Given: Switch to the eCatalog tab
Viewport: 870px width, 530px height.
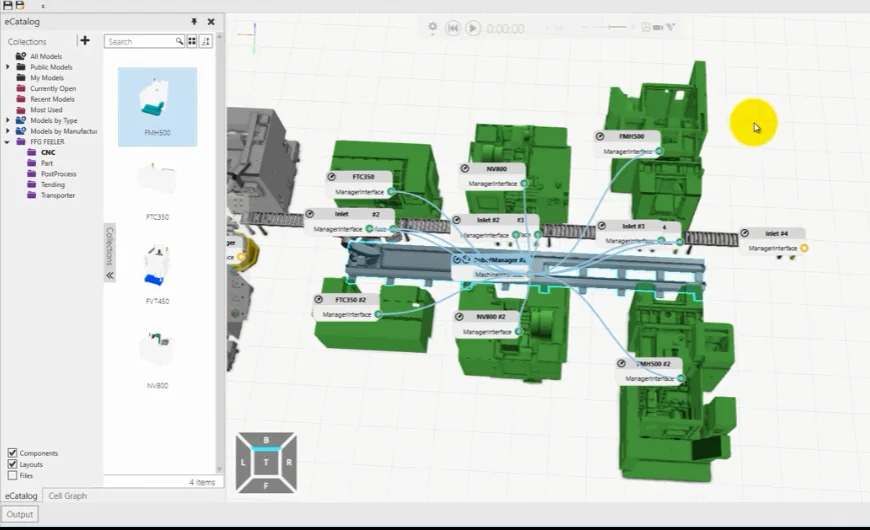Looking at the screenshot, I should [21, 496].
